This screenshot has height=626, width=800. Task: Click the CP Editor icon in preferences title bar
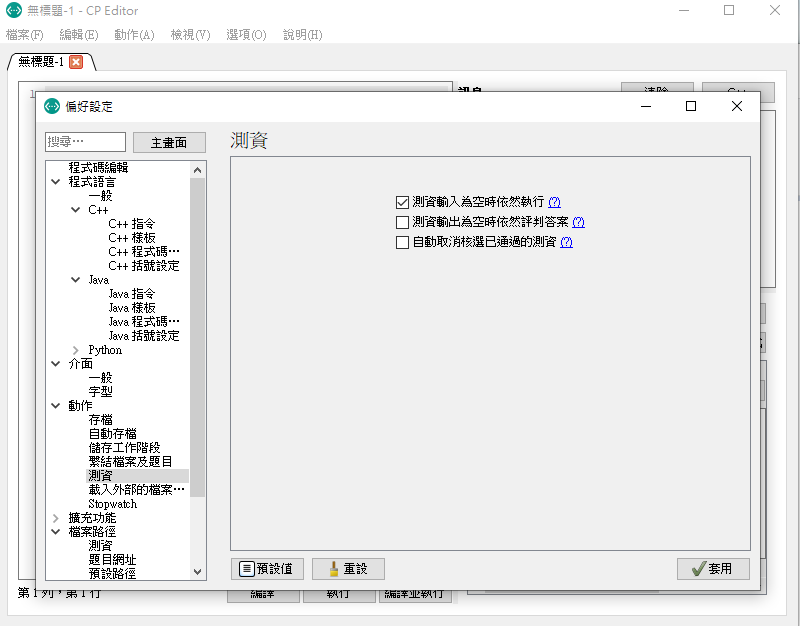pos(52,106)
